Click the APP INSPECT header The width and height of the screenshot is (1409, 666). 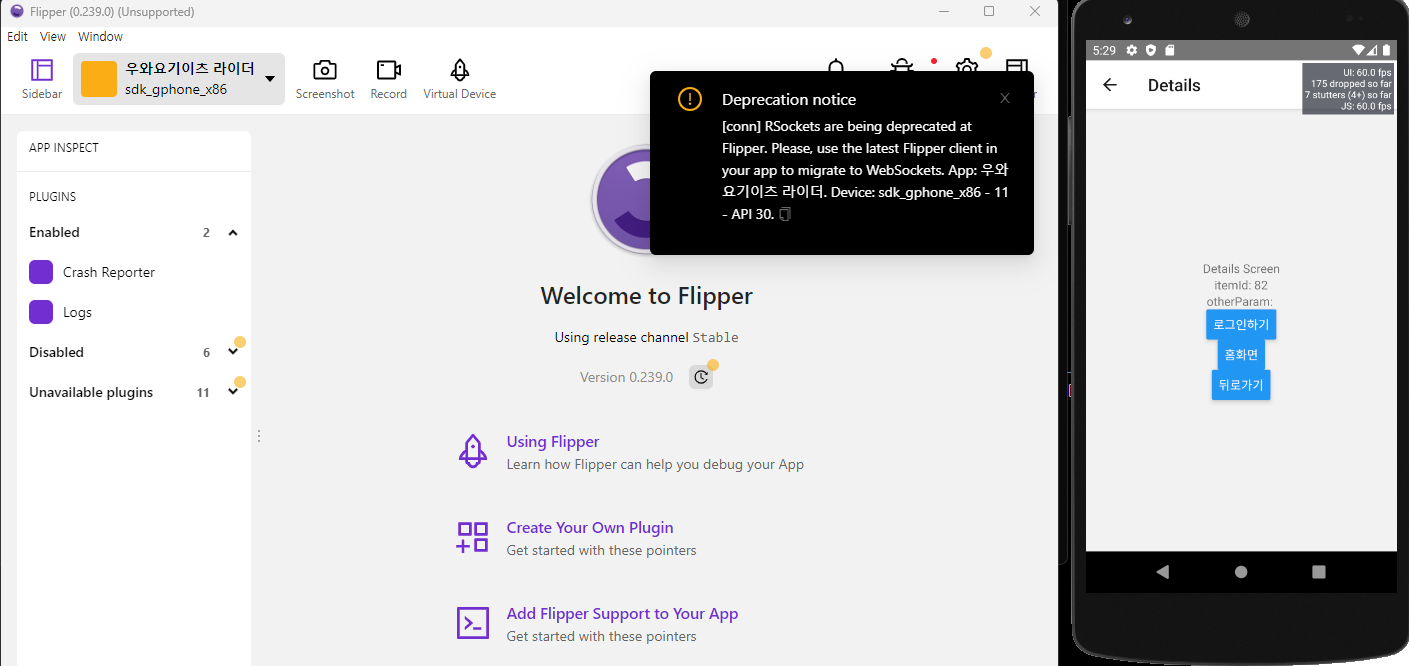click(64, 148)
